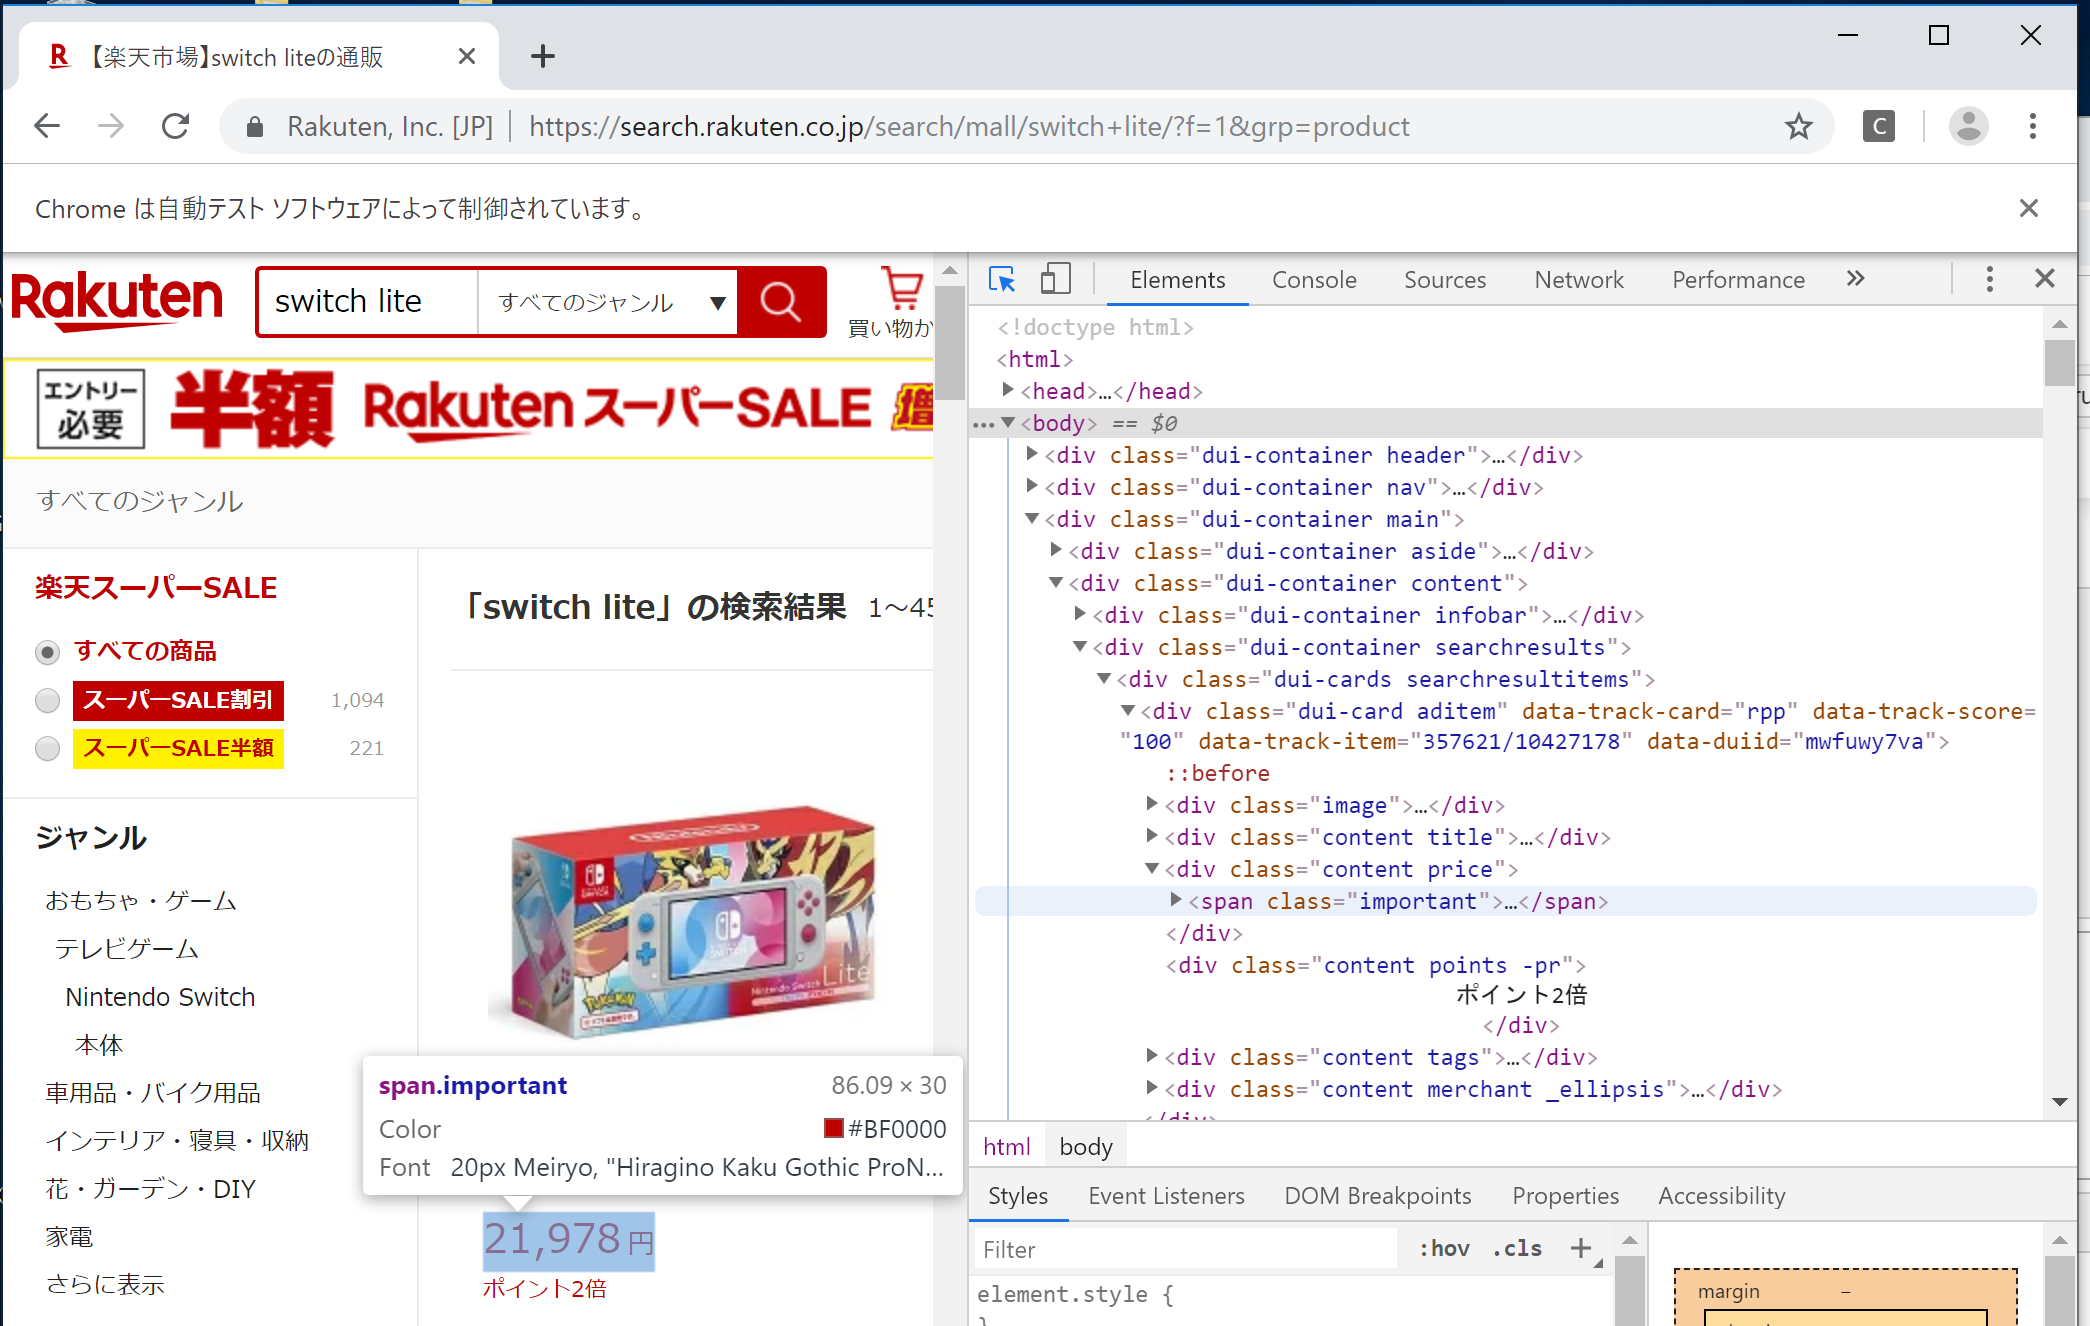Select the スーパーSALE半額 radio option
The height and width of the screenshot is (1326, 2090).
(47, 748)
